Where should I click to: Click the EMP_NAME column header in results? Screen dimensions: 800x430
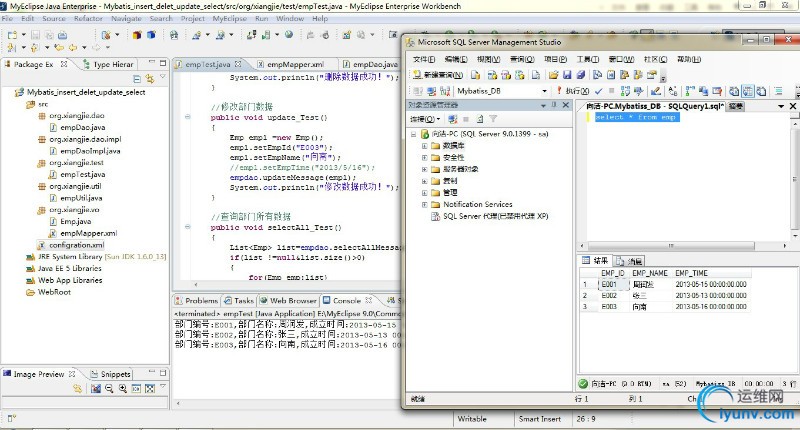click(x=649, y=273)
